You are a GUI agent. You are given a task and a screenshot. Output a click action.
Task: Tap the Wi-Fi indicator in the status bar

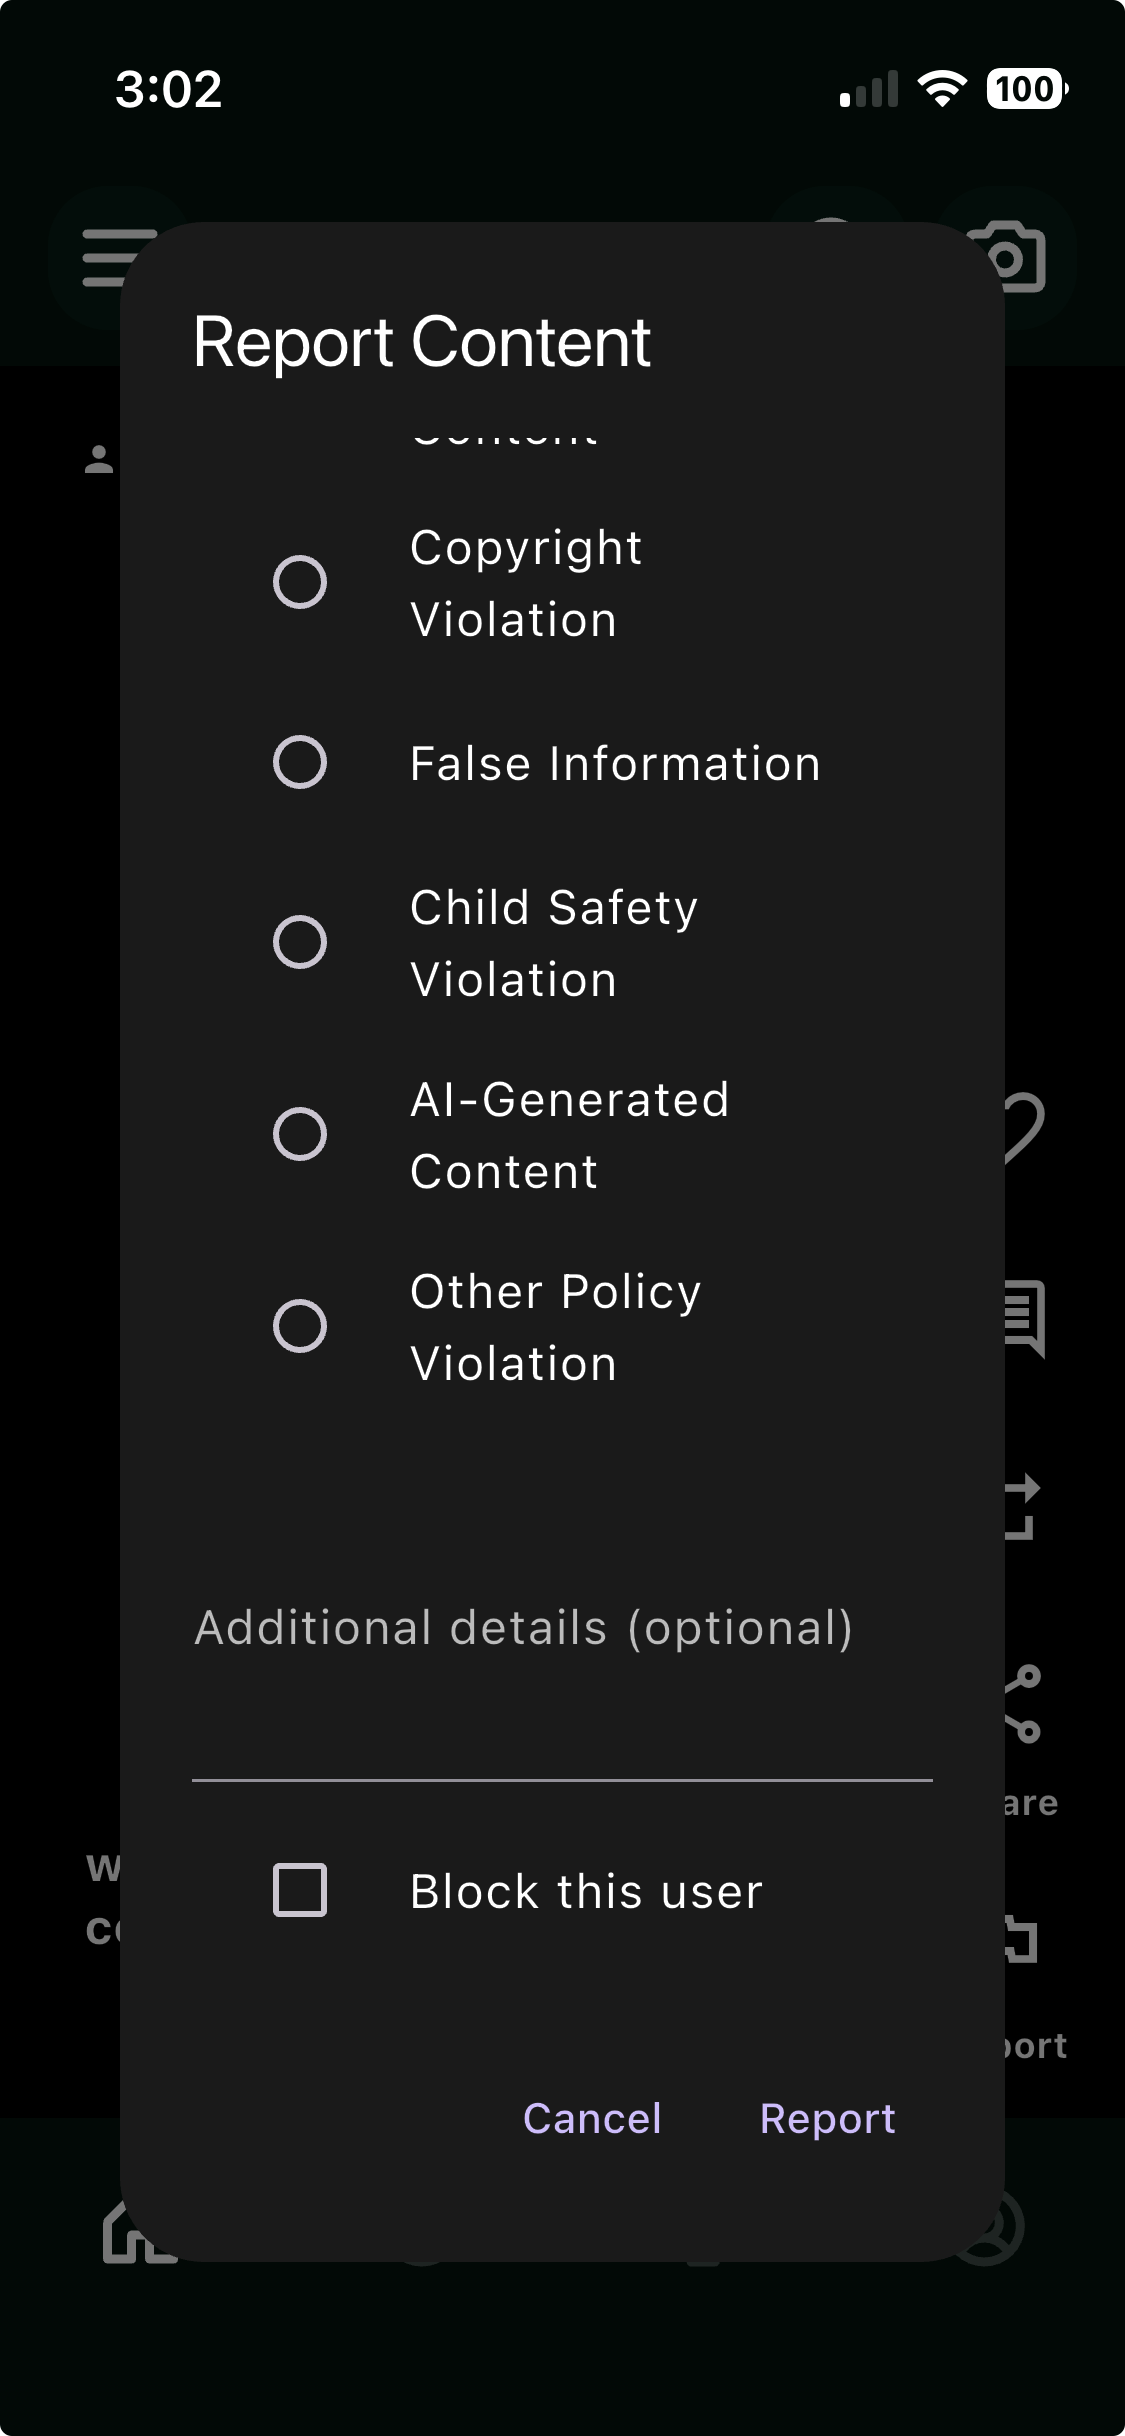(x=944, y=88)
